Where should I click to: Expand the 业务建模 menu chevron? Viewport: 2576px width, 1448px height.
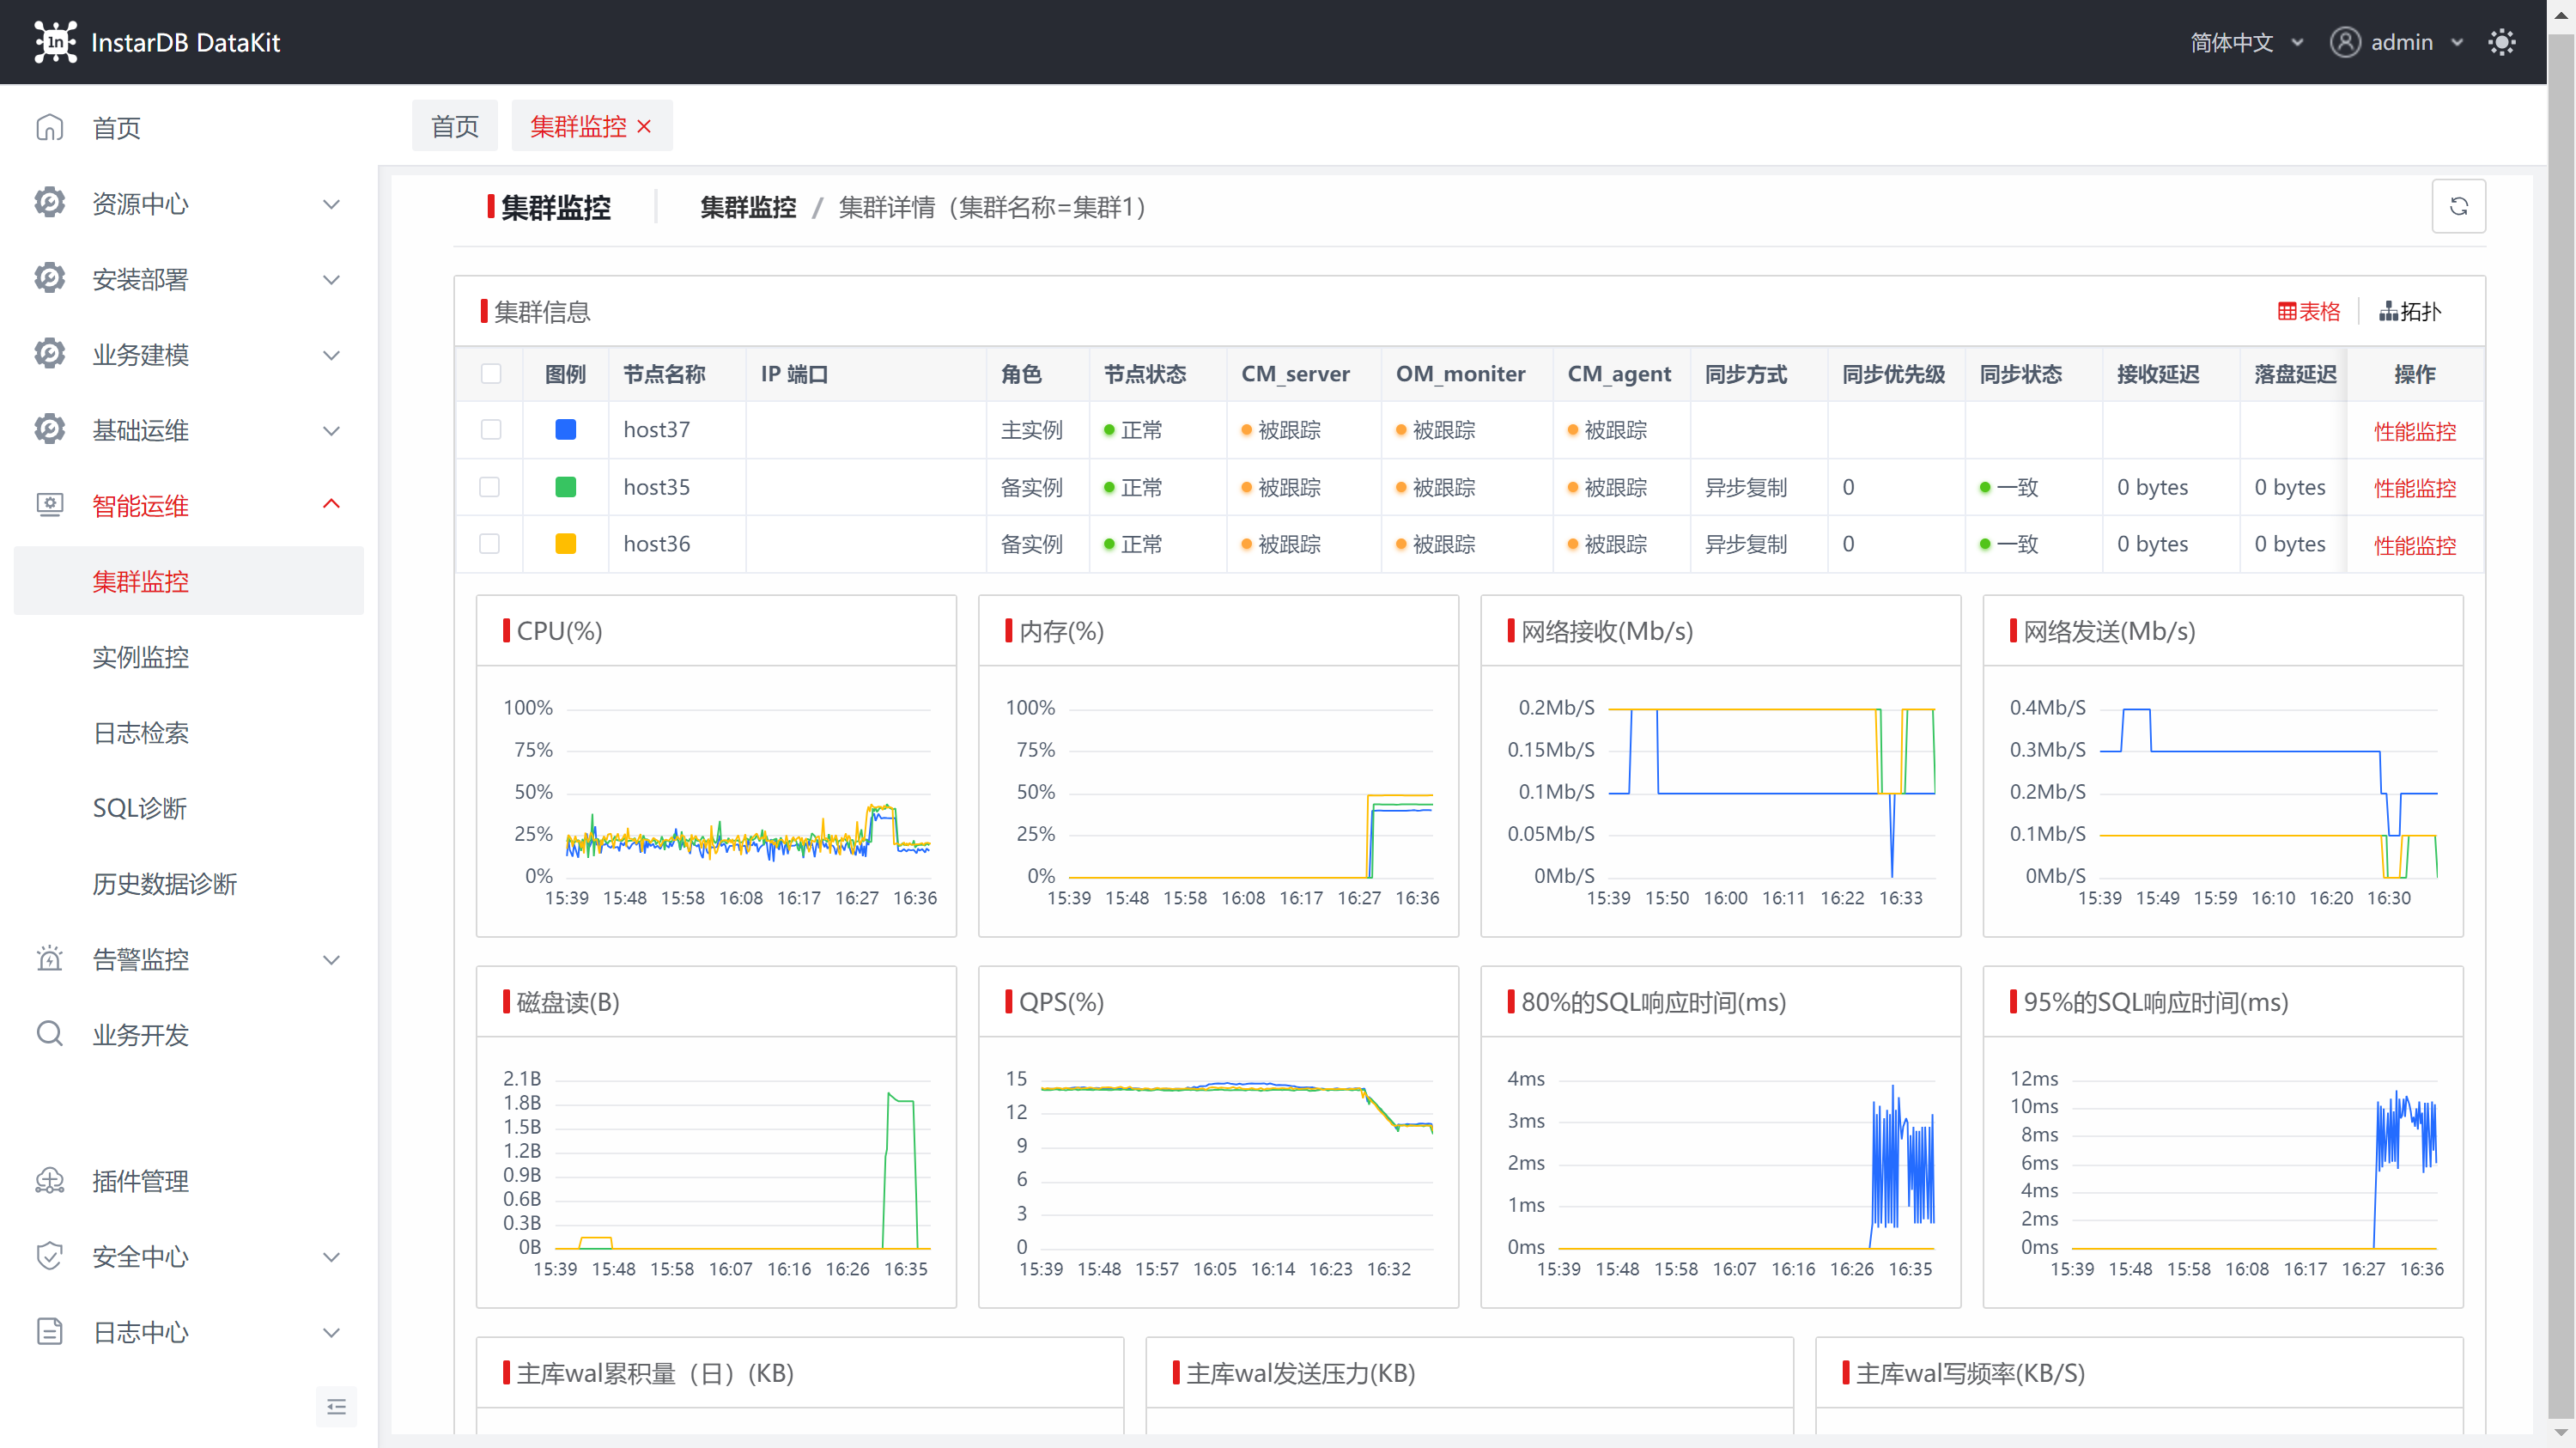pos(332,355)
